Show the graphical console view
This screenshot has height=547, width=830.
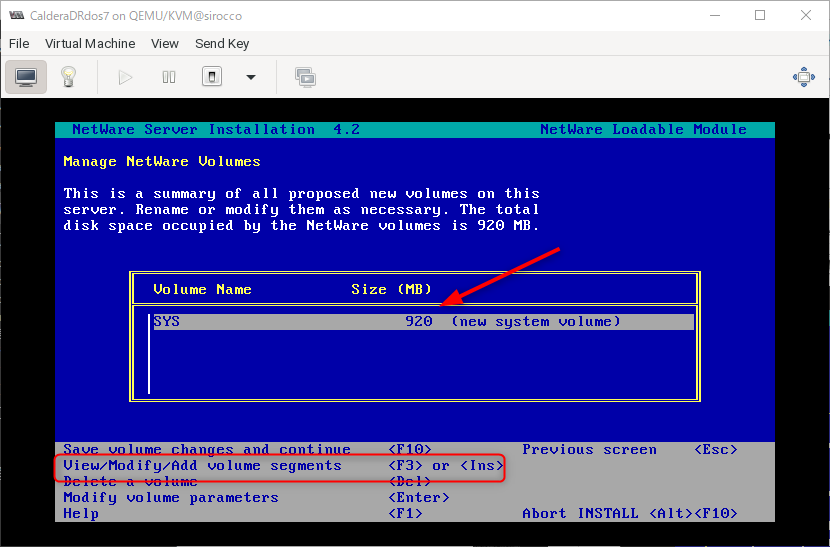click(26, 77)
